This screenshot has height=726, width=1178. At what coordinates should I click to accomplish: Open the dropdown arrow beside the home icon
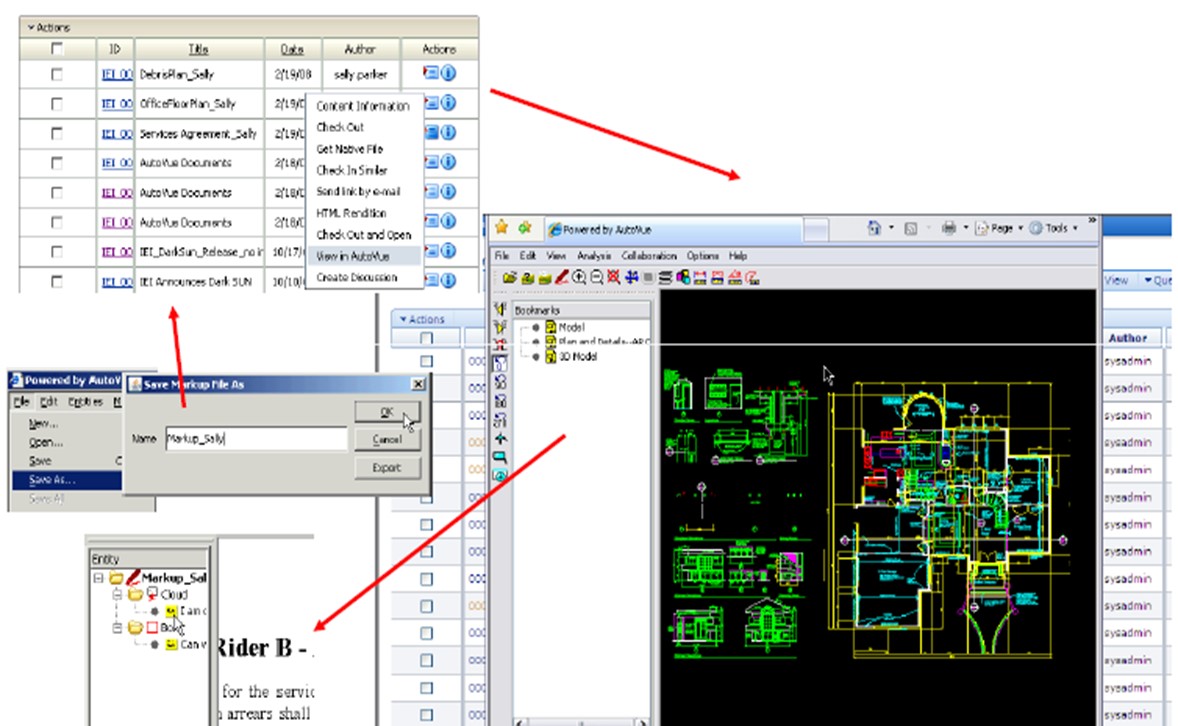891,227
